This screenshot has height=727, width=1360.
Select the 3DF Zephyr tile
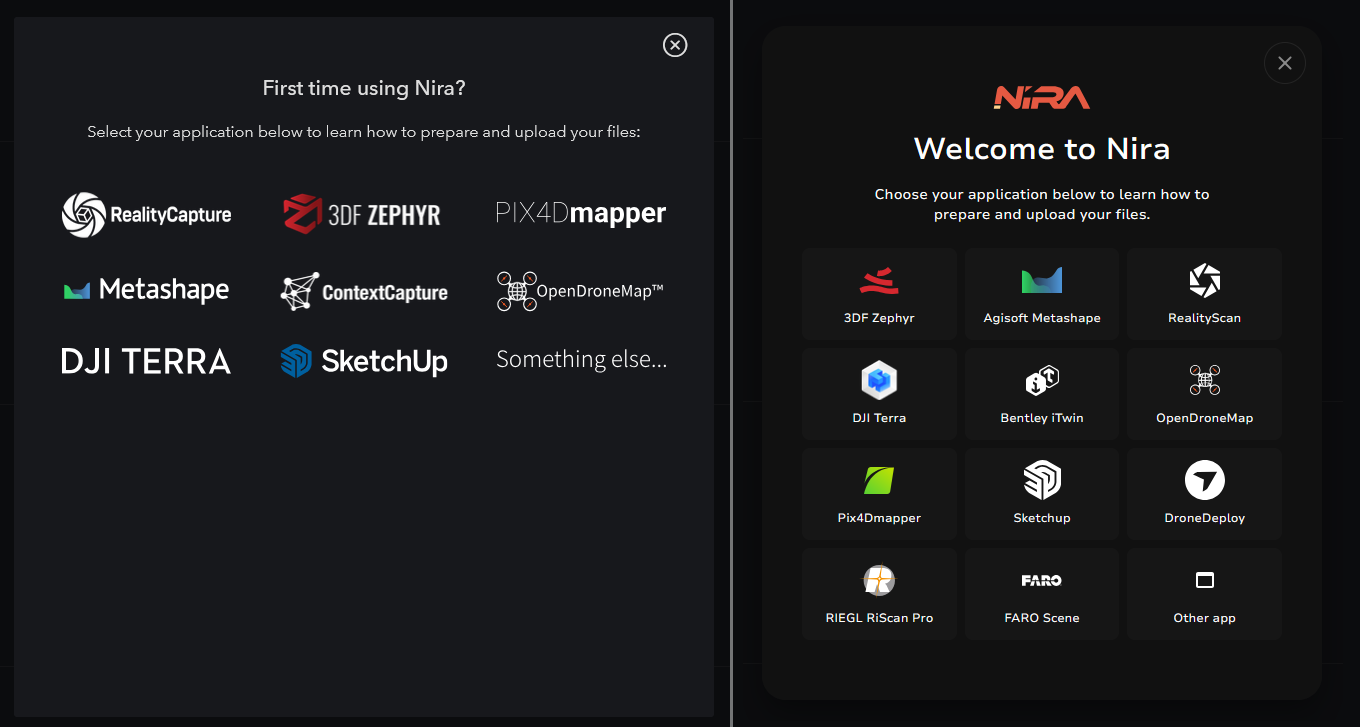(879, 294)
